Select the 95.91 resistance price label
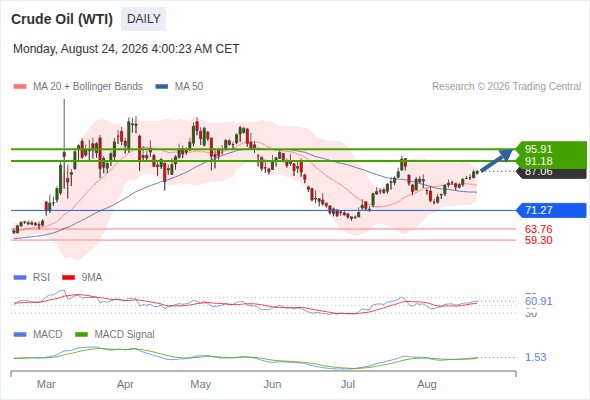This screenshot has width=590, height=400. [x=538, y=149]
